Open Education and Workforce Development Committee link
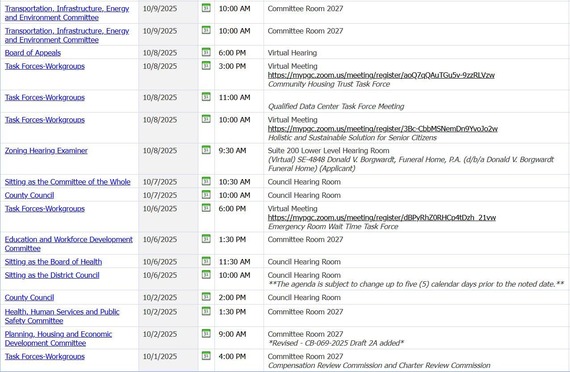 pyautogui.click(x=69, y=244)
